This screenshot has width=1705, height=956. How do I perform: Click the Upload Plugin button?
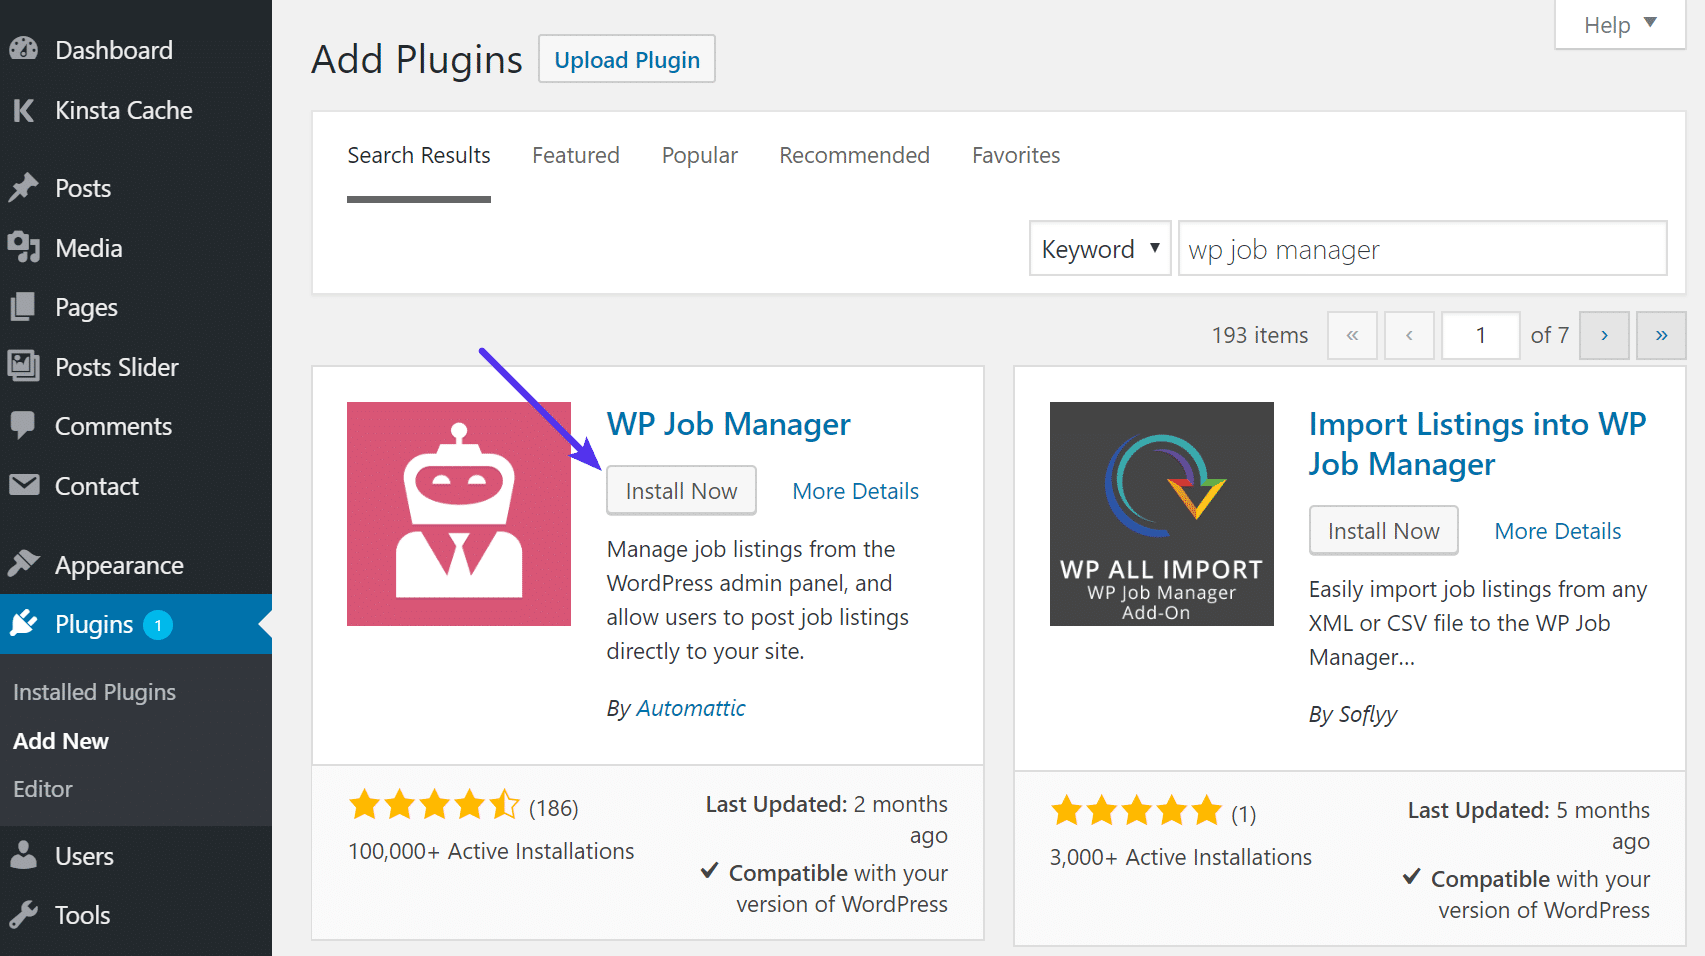tap(626, 59)
